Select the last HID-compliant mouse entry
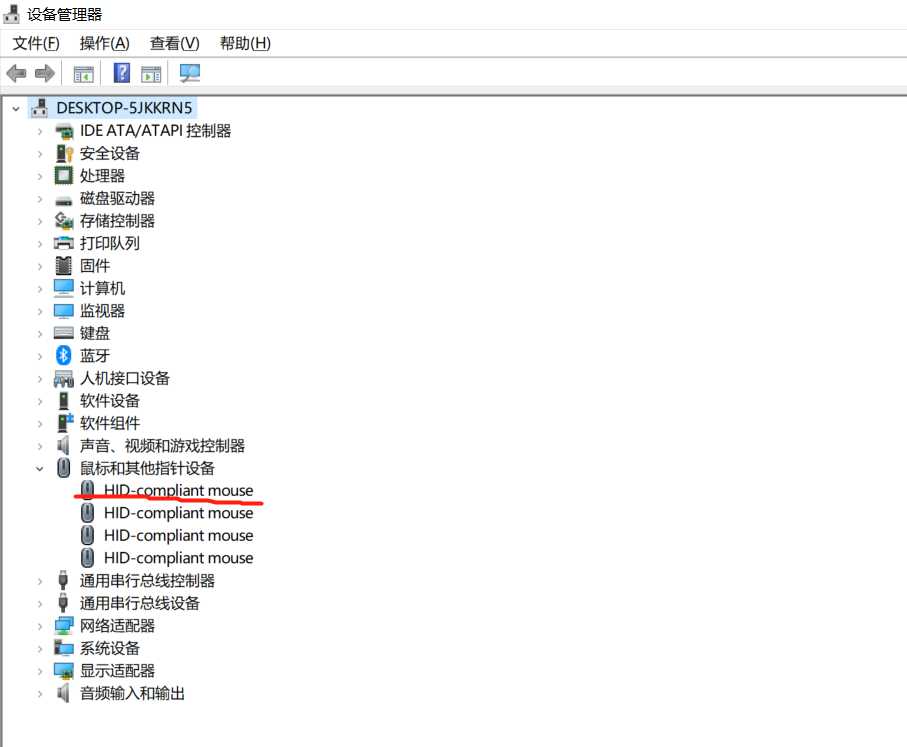Viewport: 907px width, 747px height. tap(178, 558)
